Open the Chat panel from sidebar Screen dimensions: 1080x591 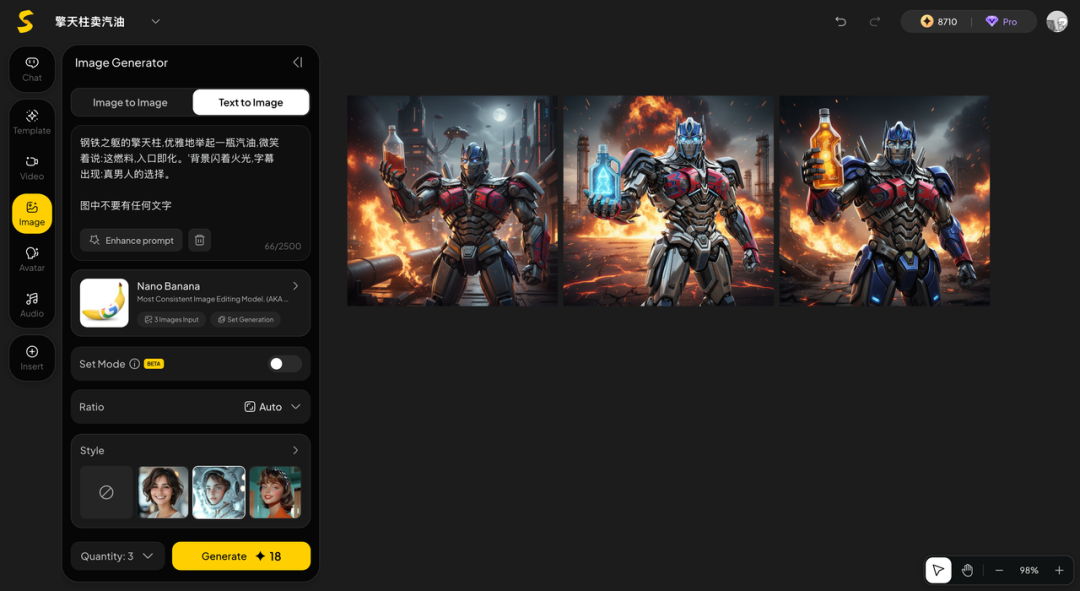pyautogui.click(x=32, y=68)
